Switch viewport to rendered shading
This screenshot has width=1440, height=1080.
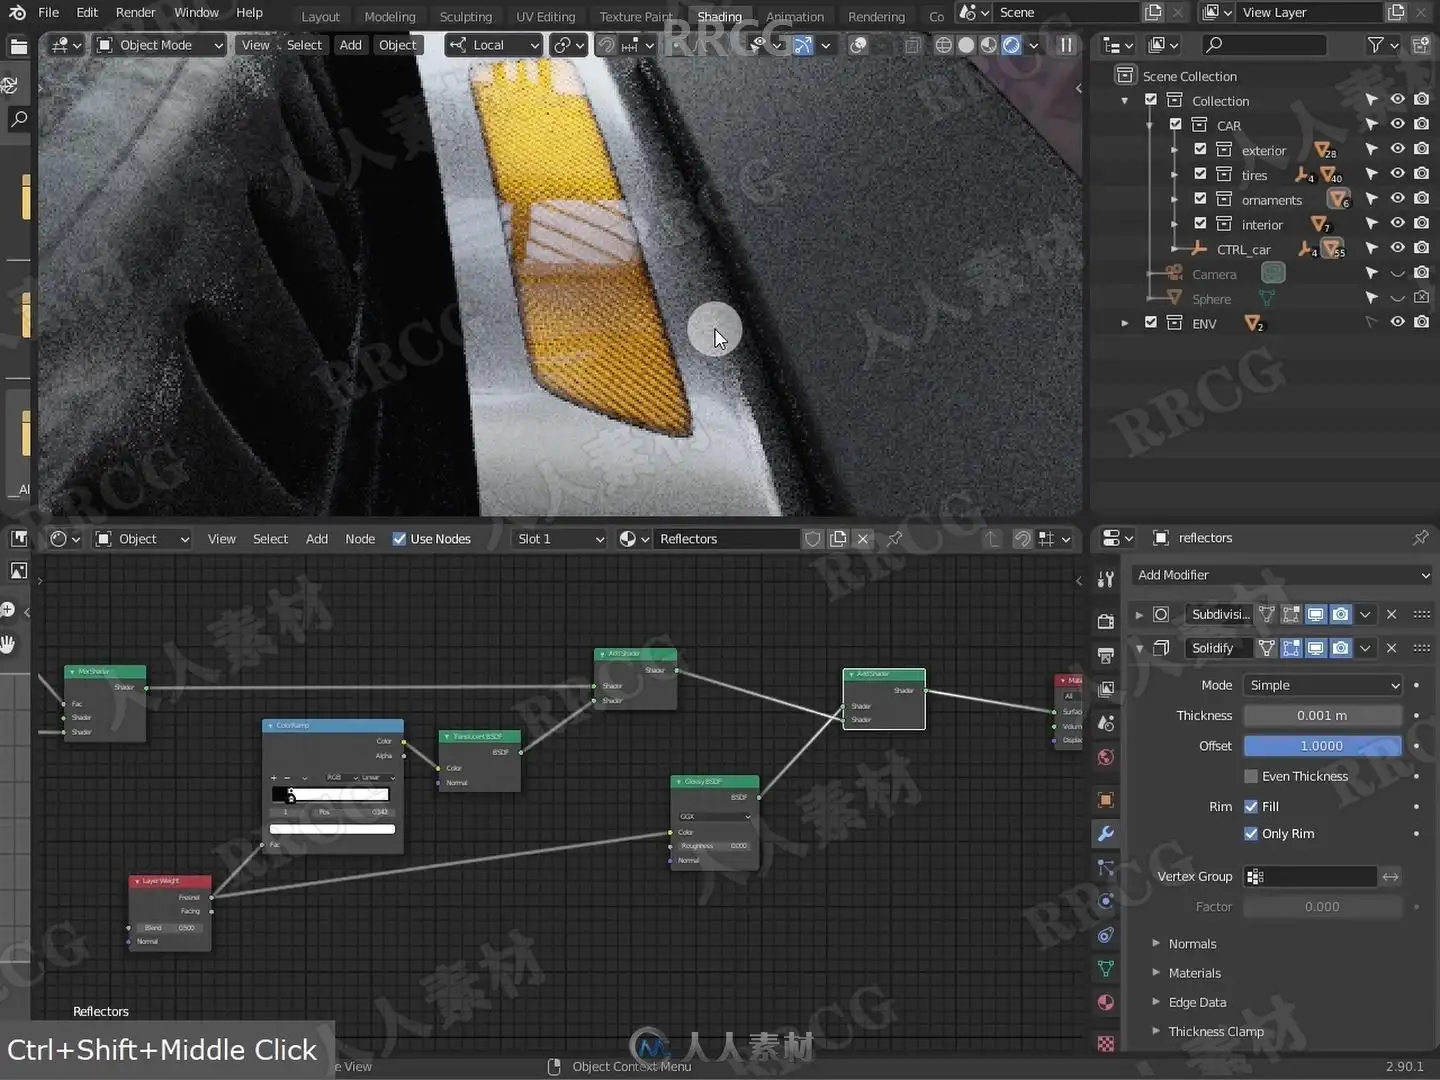pos(1012,45)
